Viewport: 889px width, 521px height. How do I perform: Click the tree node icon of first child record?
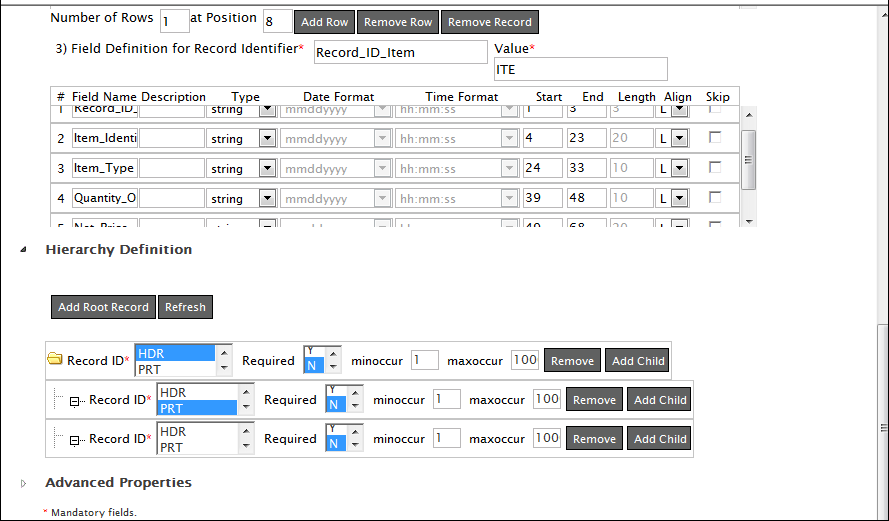75,401
